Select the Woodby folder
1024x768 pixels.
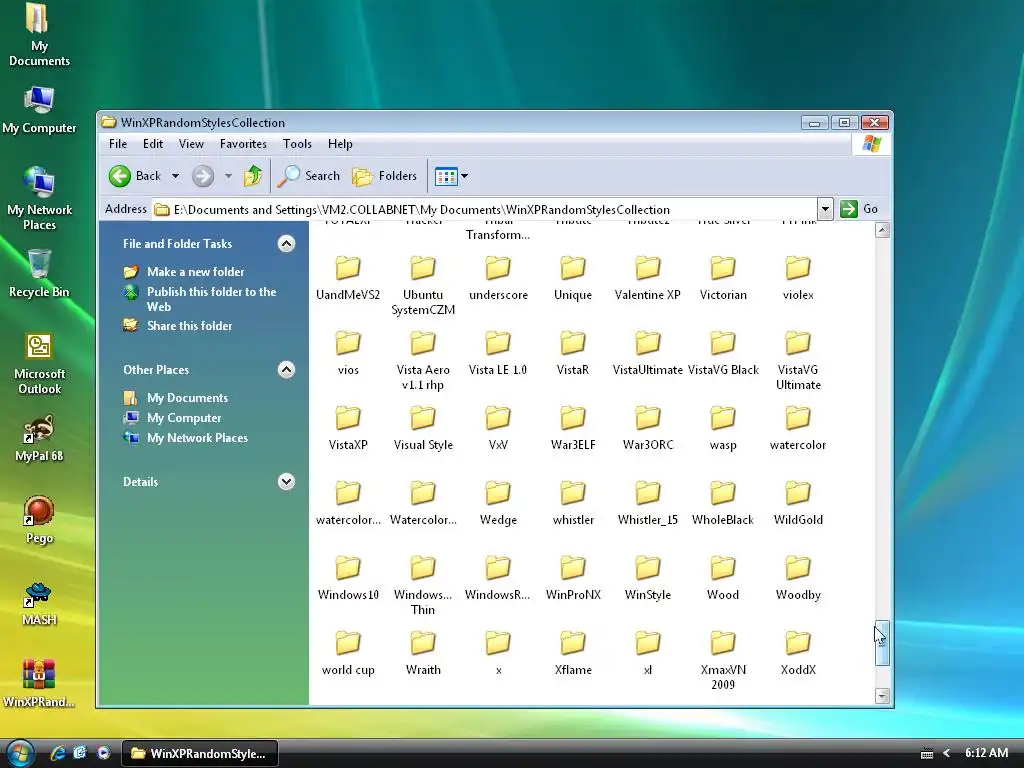(x=798, y=578)
